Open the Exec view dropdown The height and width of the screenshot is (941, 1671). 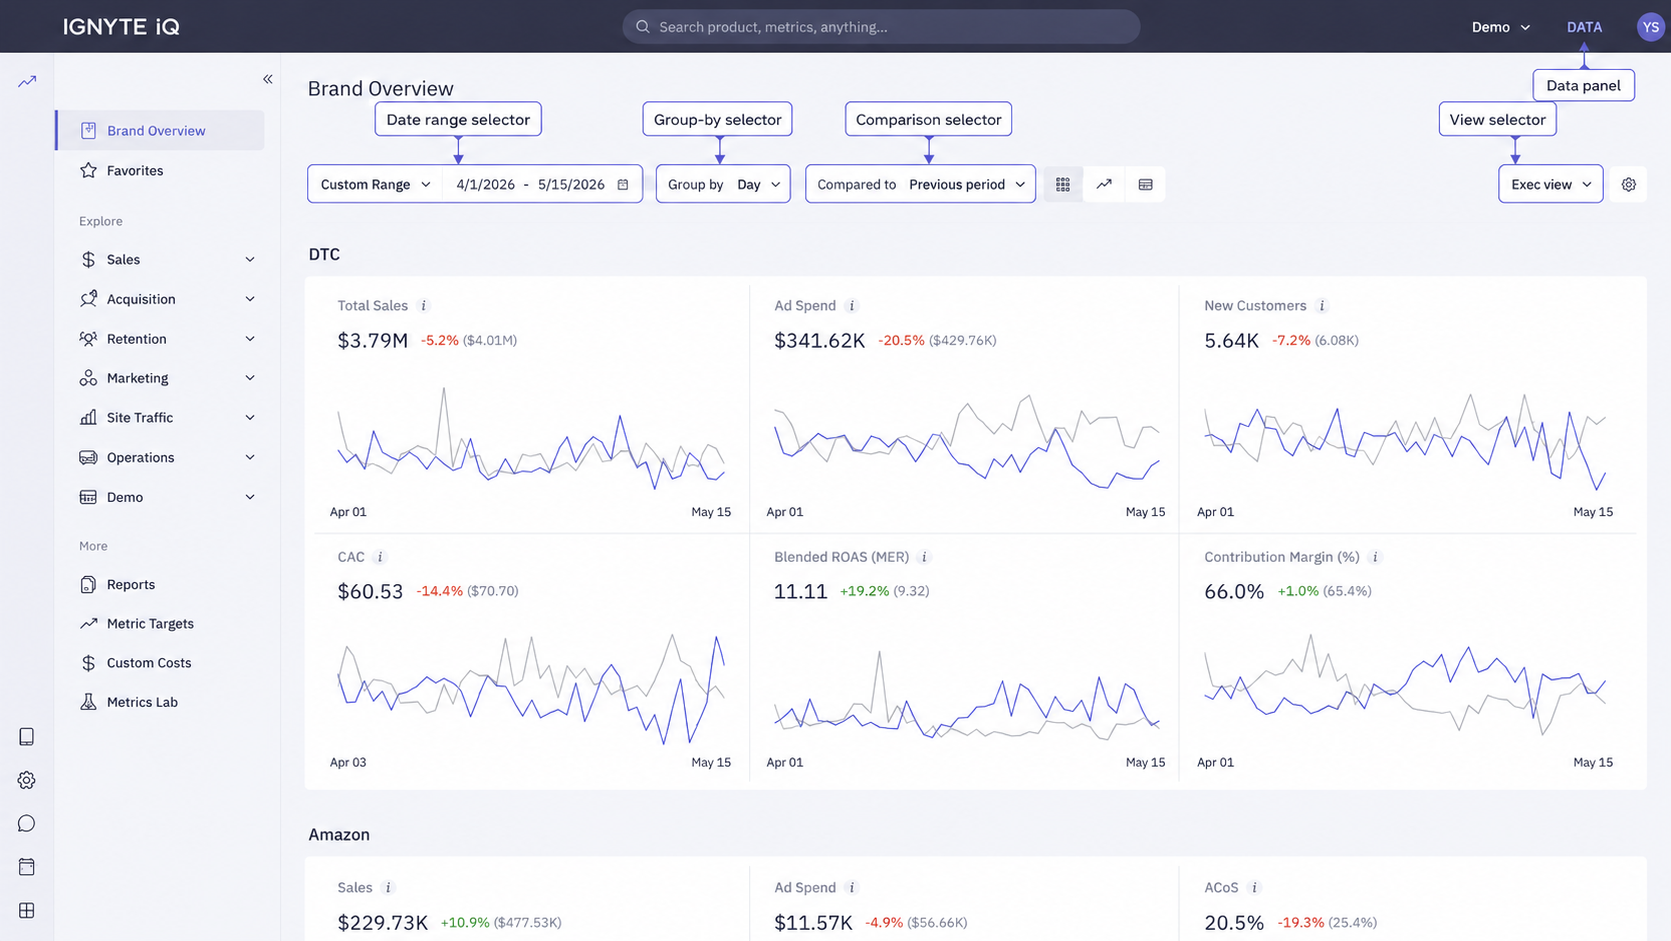click(1550, 184)
